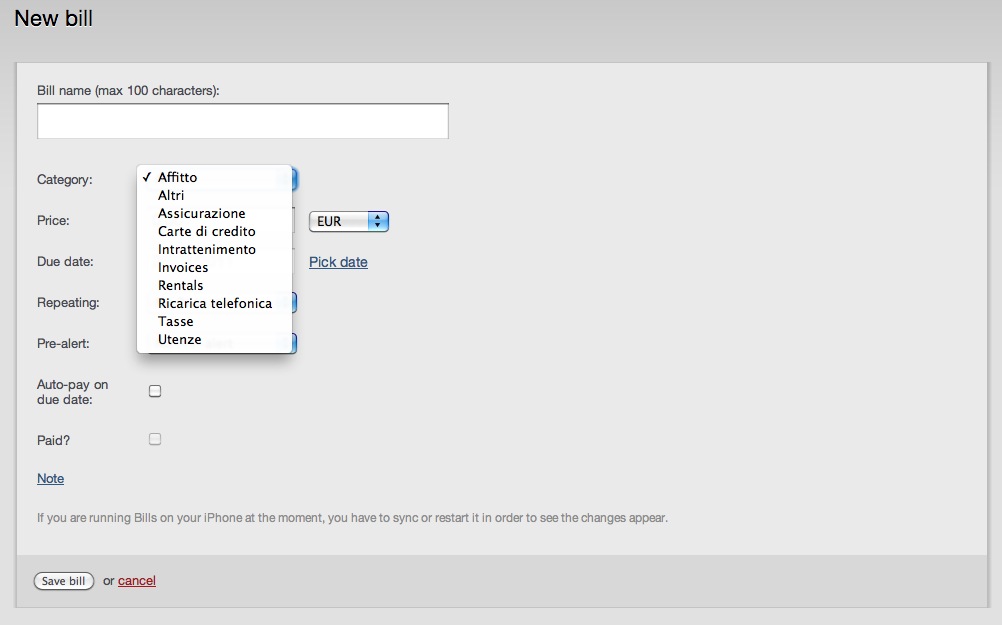Focus the Bill name text field
Image resolution: width=1002 pixels, height=625 pixels.
pos(242,121)
